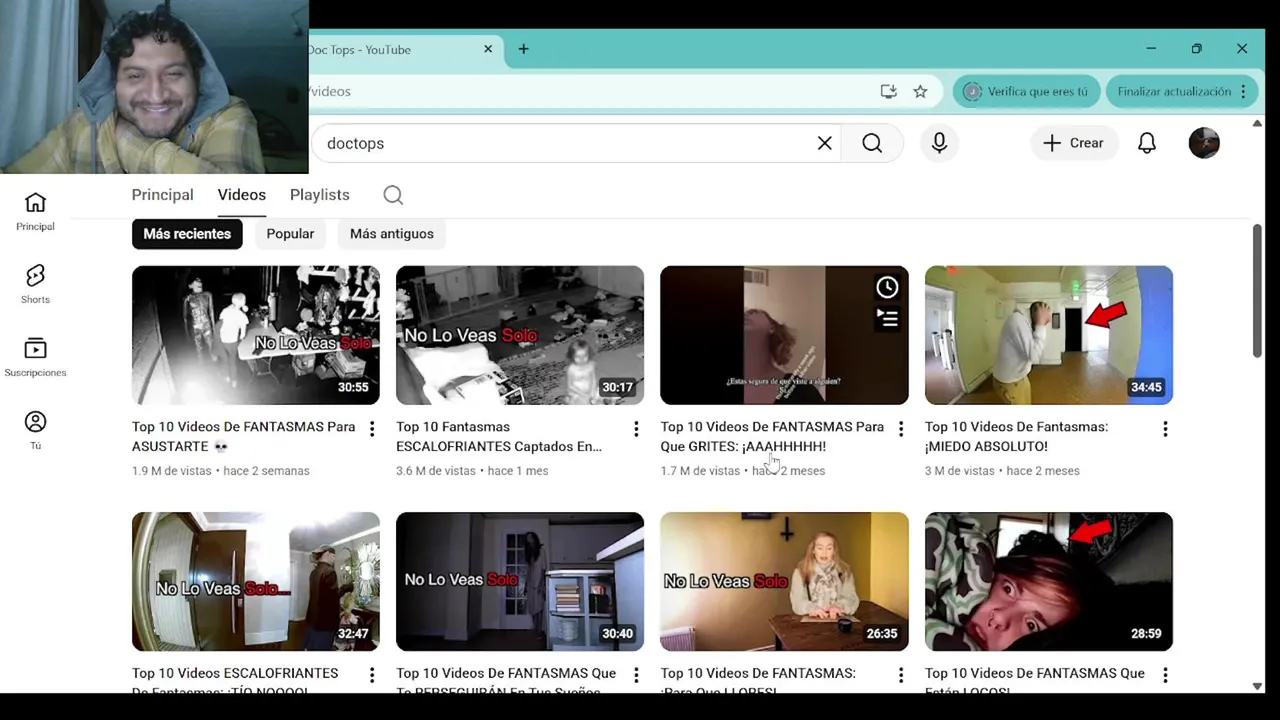This screenshot has width=1280, height=720.
Task: Filter by Más antiguos chip
Action: point(392,234)
